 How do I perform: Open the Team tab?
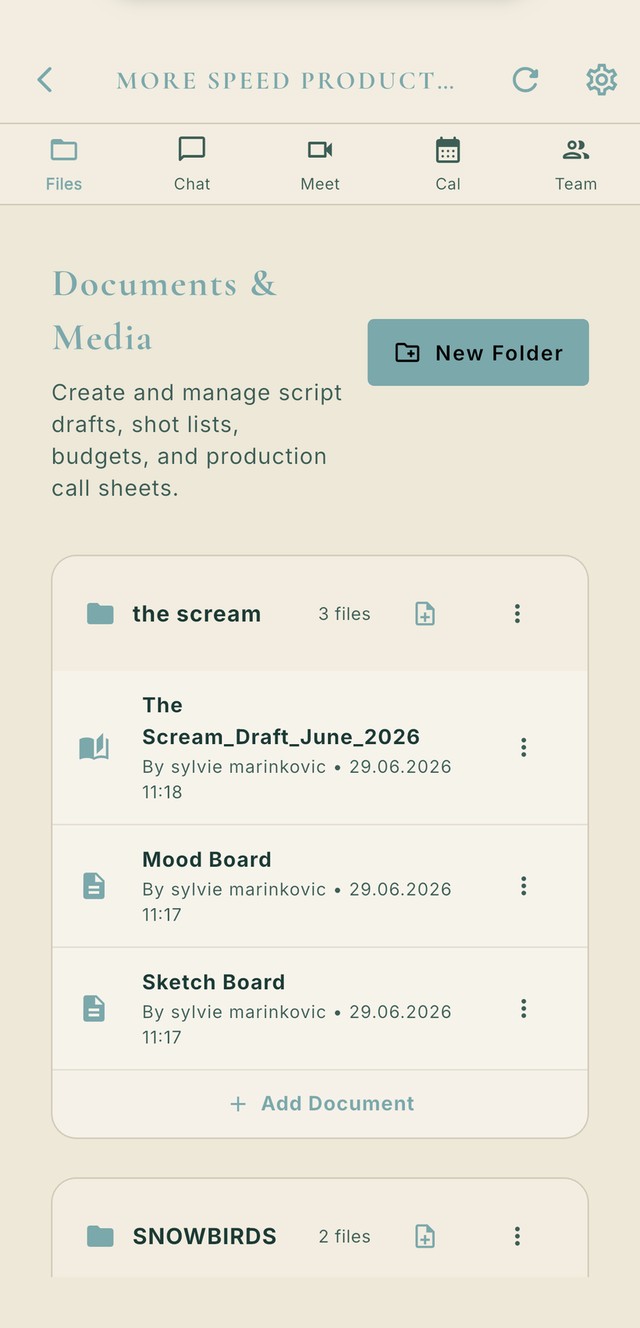pos(576,165)
